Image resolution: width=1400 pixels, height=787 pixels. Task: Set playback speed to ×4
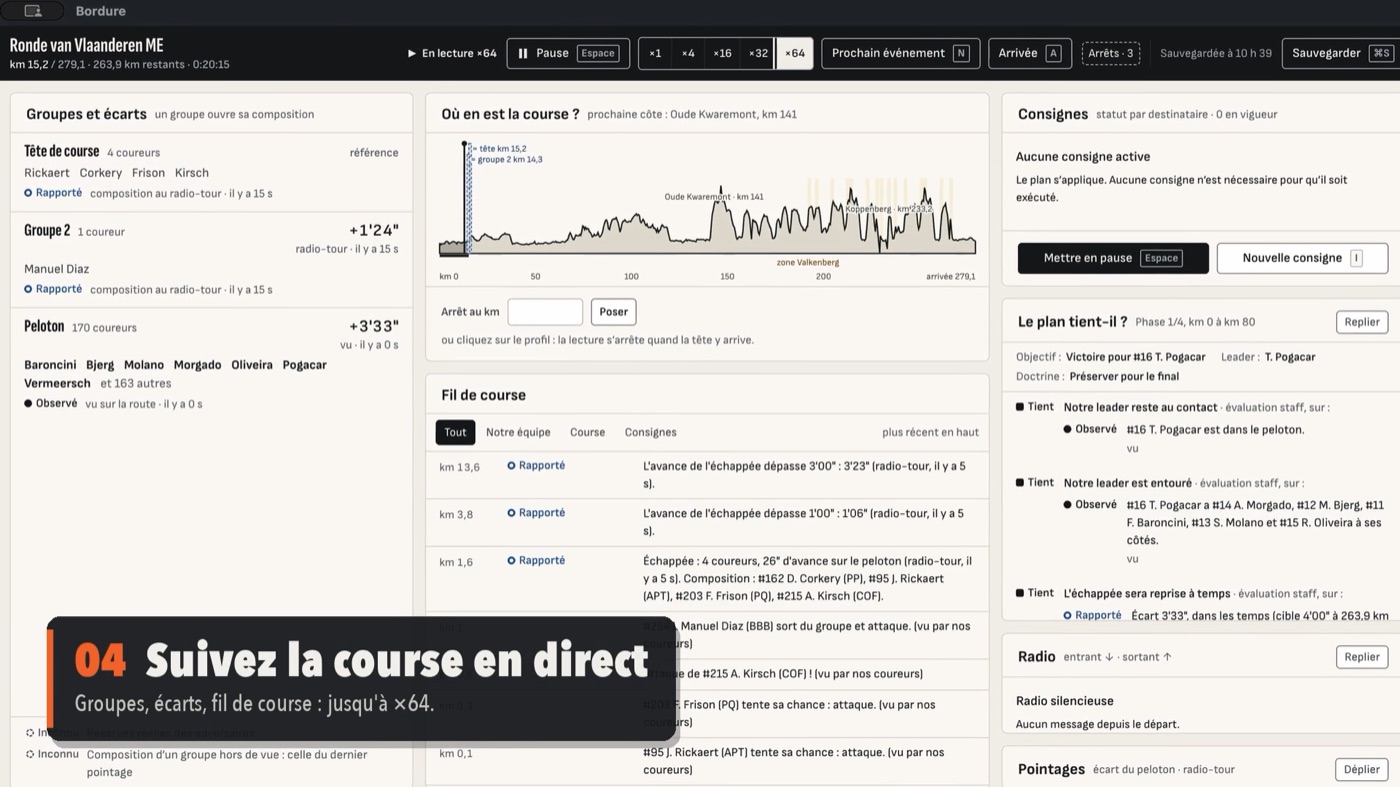coord(688,53)
